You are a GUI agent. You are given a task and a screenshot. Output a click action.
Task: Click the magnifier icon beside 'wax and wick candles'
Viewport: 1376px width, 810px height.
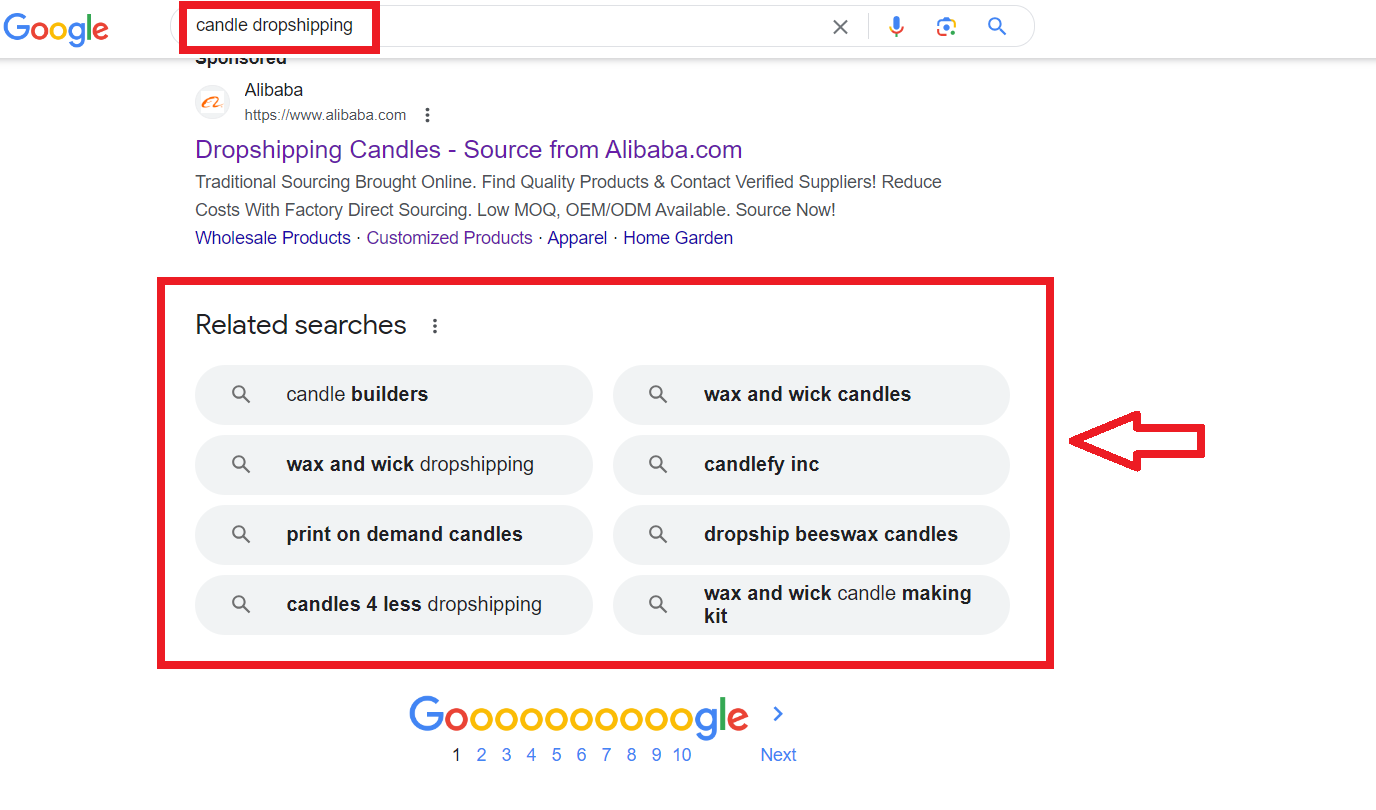click(x=657, y=394)
